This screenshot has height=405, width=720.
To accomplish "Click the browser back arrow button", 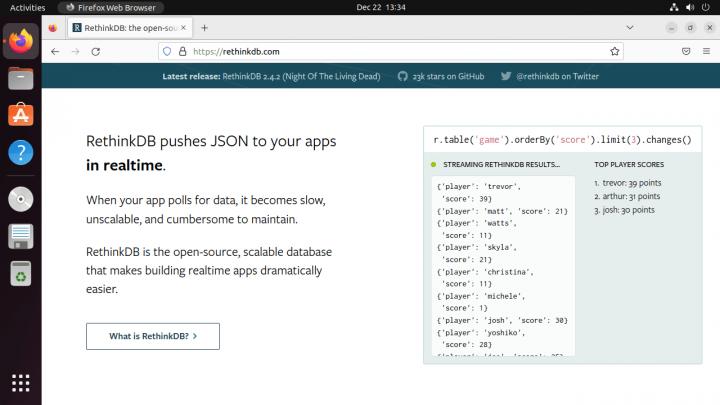I will coord(55,51).
